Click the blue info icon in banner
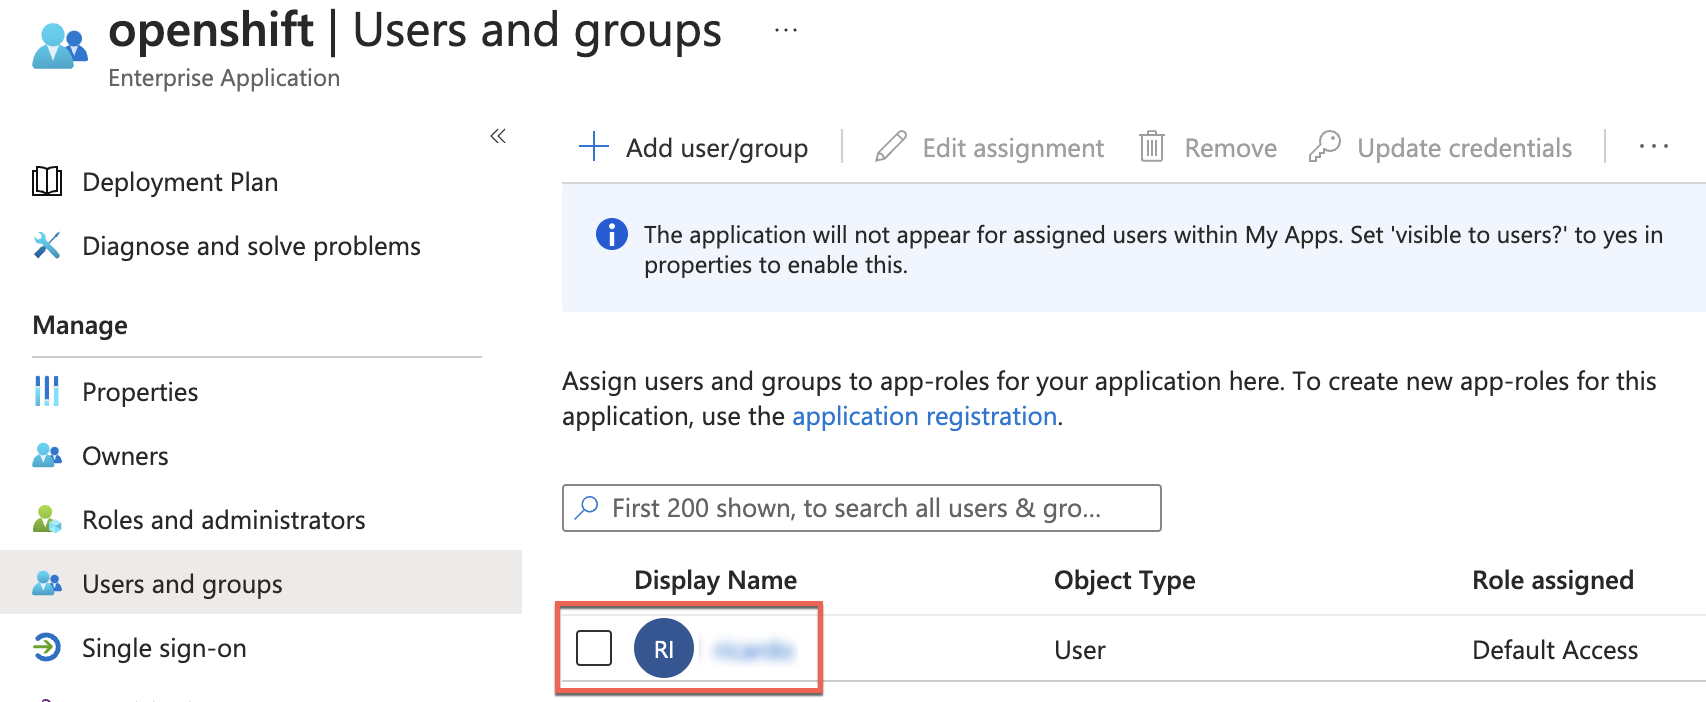1706x702 pixels. pos(611,235)
